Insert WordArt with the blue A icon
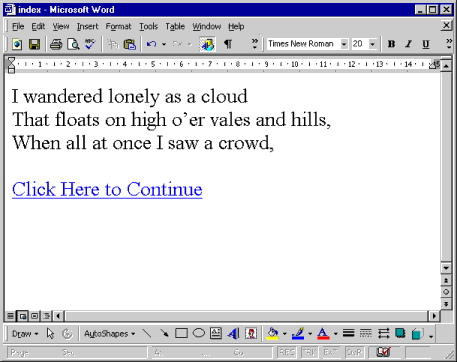The height and width of the screenshot is (362, 457). click(233, 334)
